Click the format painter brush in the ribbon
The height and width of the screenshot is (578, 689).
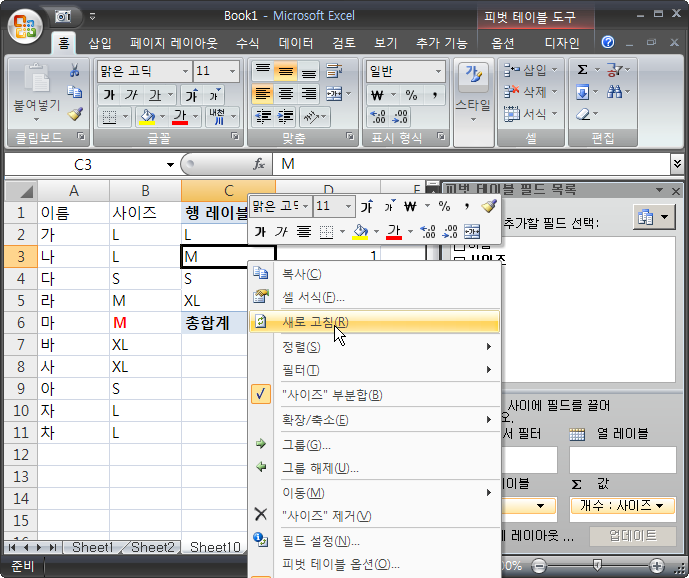pos(75,114)
